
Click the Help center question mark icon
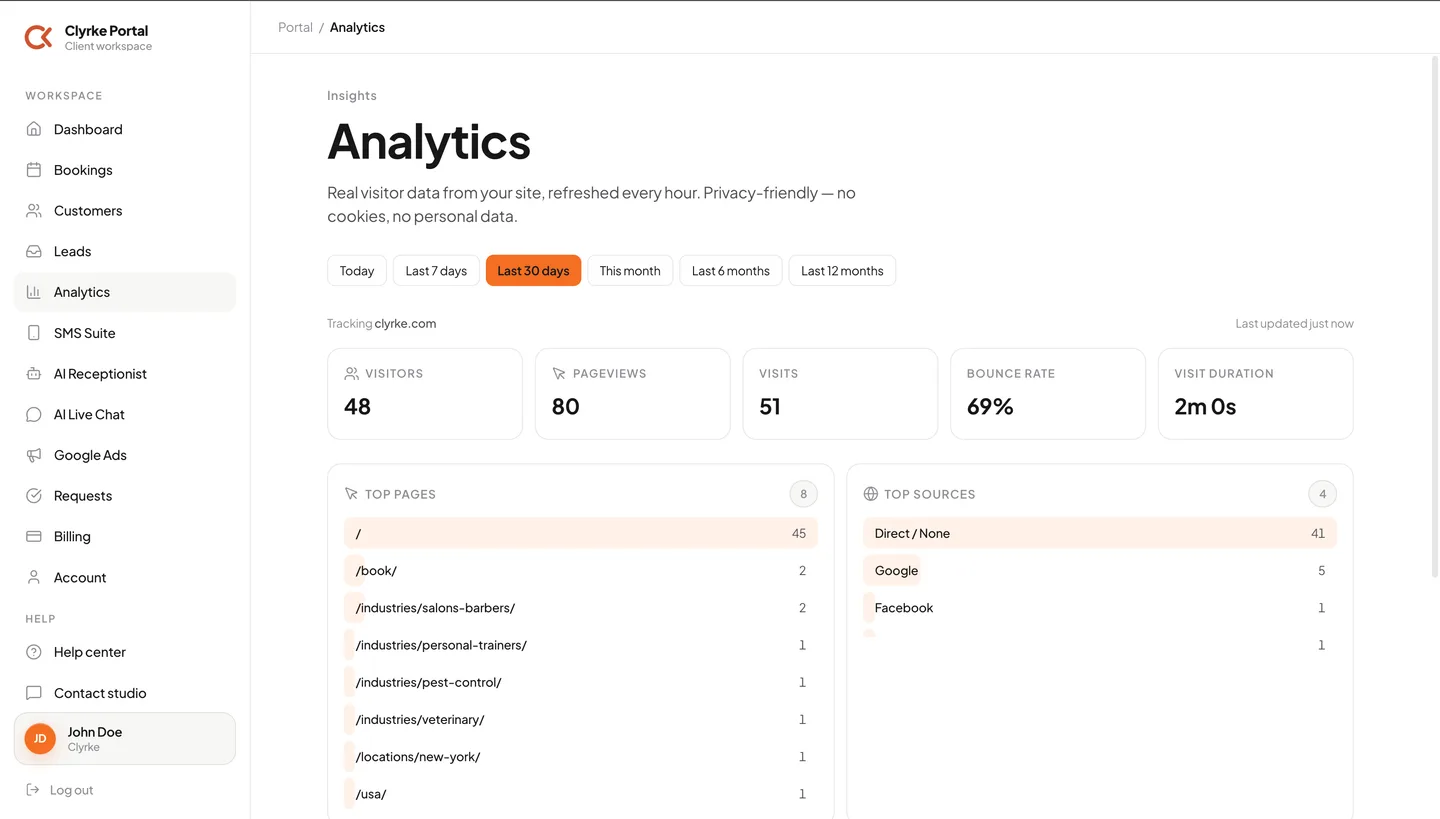coord(34,652)
